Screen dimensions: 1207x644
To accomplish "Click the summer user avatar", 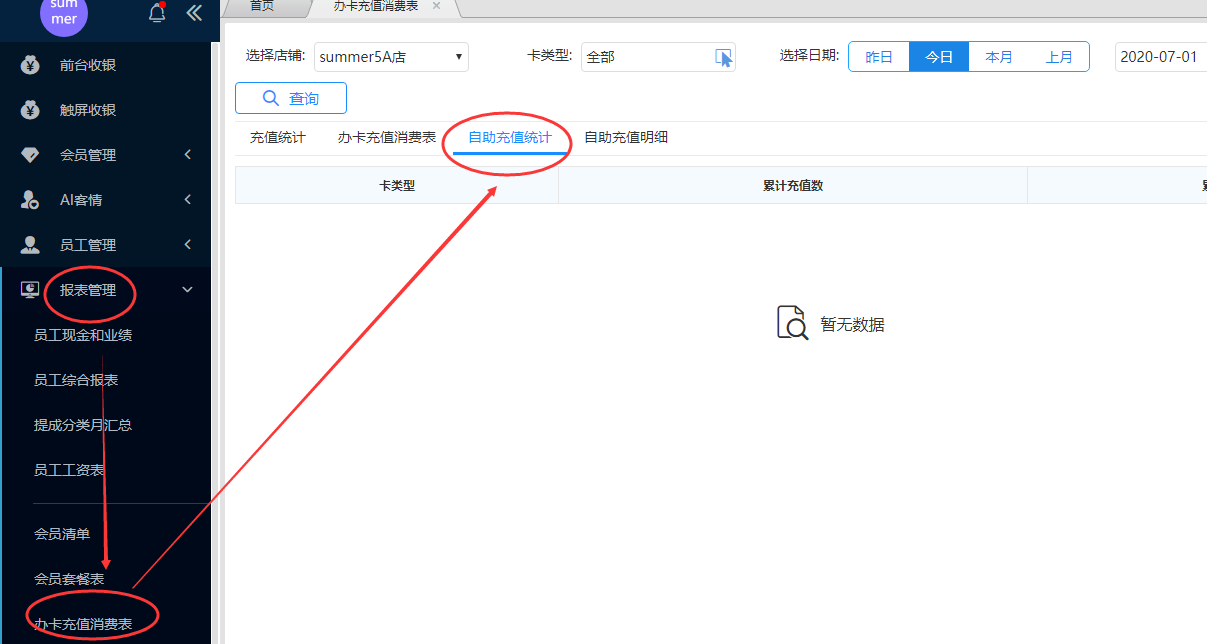I will (64, 14).
